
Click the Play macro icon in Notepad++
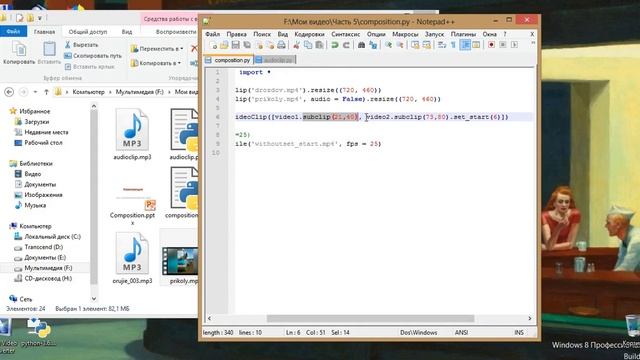coord(514,45)
